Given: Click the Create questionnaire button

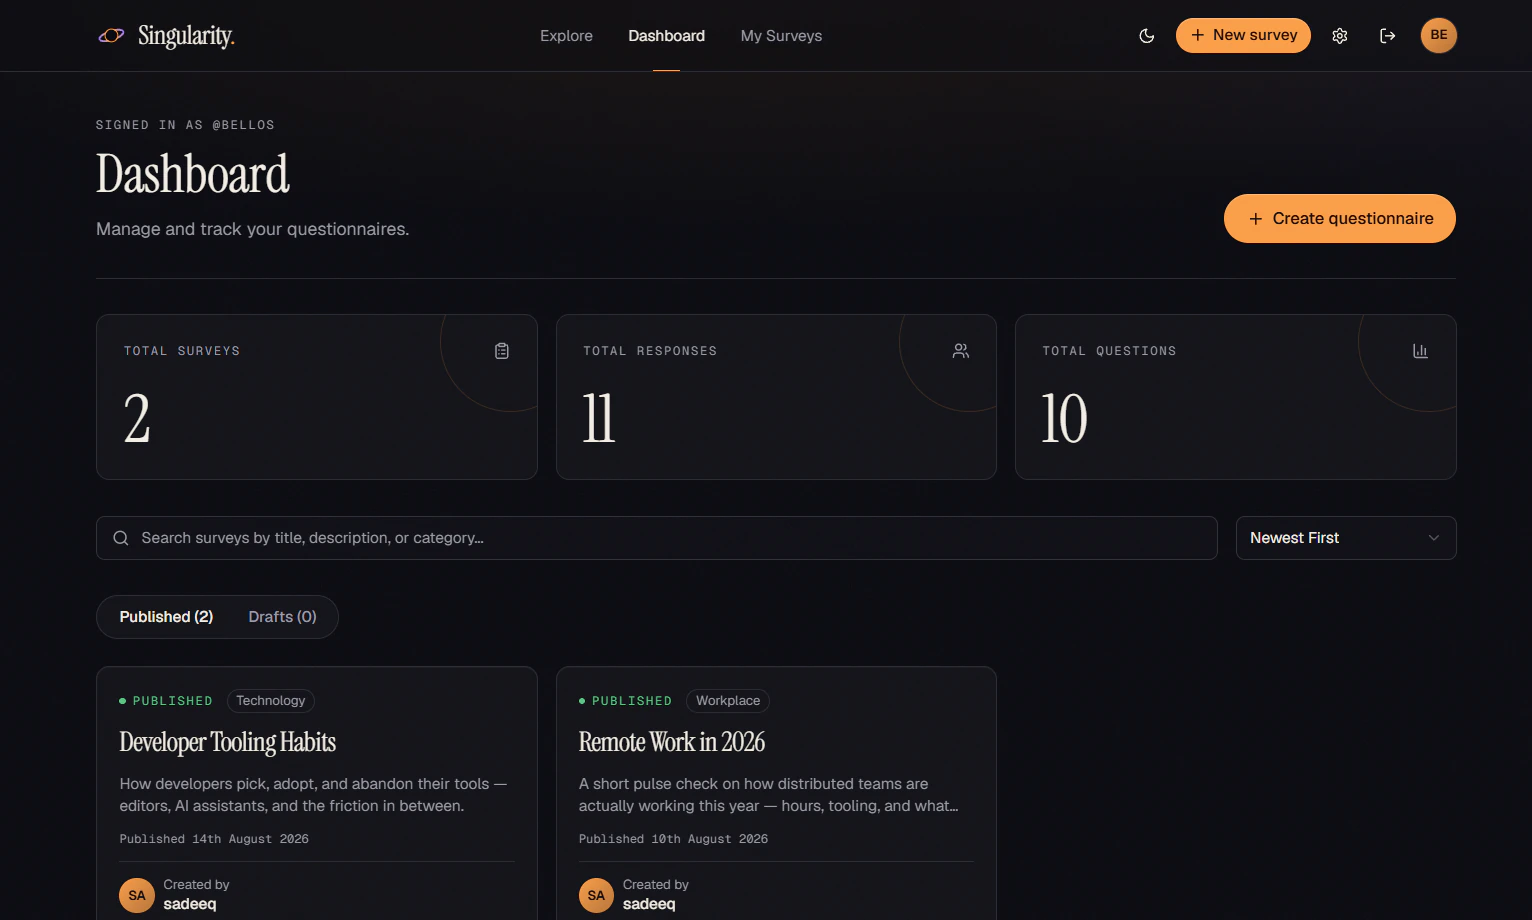Looking at the screenshot, I should tap(1340, 218).
